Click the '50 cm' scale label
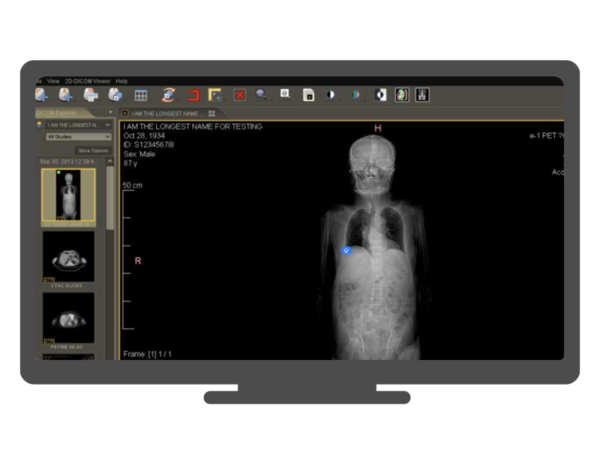600x450 pixels. [132, 185]
